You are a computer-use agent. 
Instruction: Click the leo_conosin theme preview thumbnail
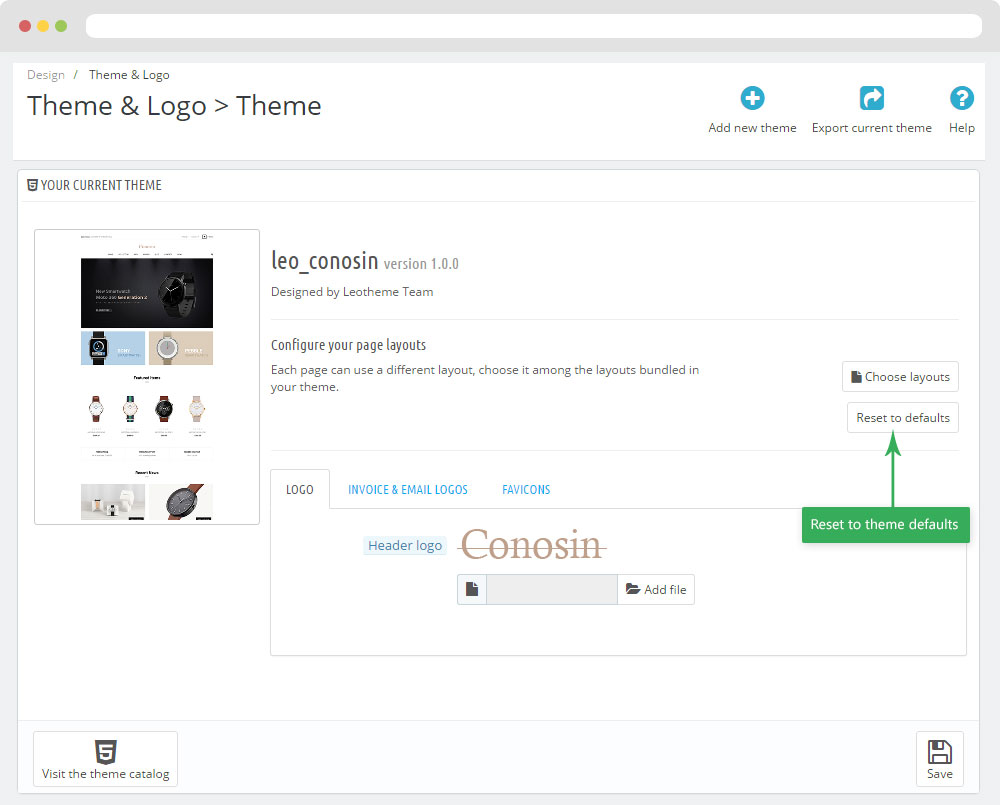147,377
